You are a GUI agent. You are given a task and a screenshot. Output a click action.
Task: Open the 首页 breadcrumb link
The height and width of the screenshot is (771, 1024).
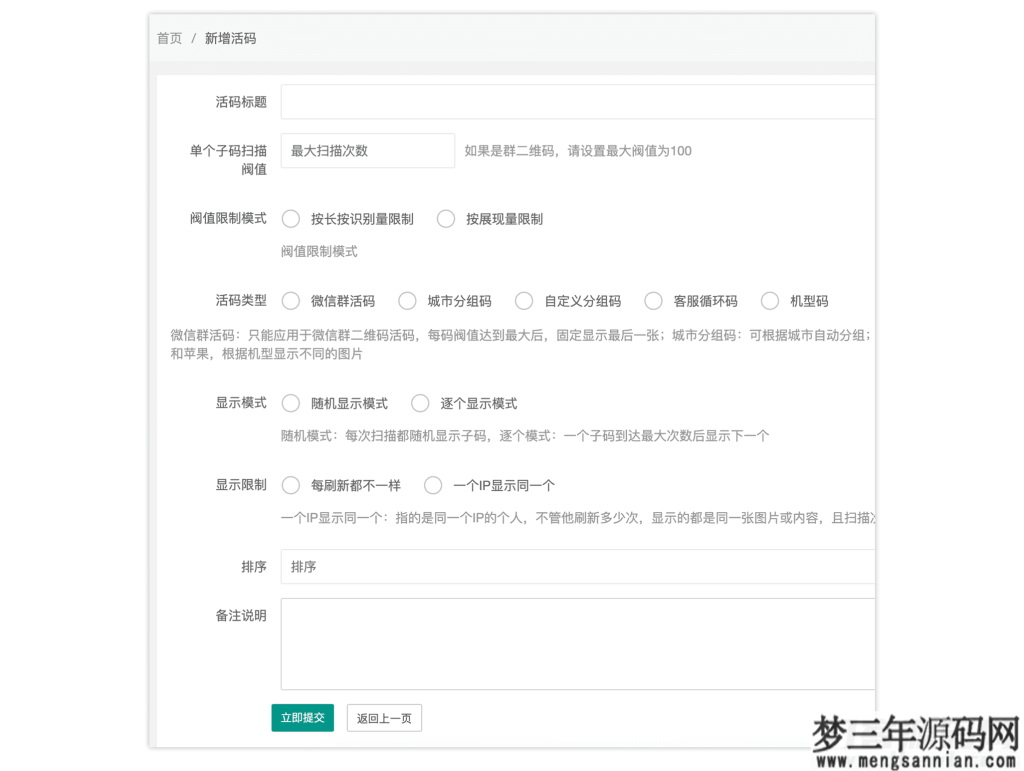click(x=168, y=39)
